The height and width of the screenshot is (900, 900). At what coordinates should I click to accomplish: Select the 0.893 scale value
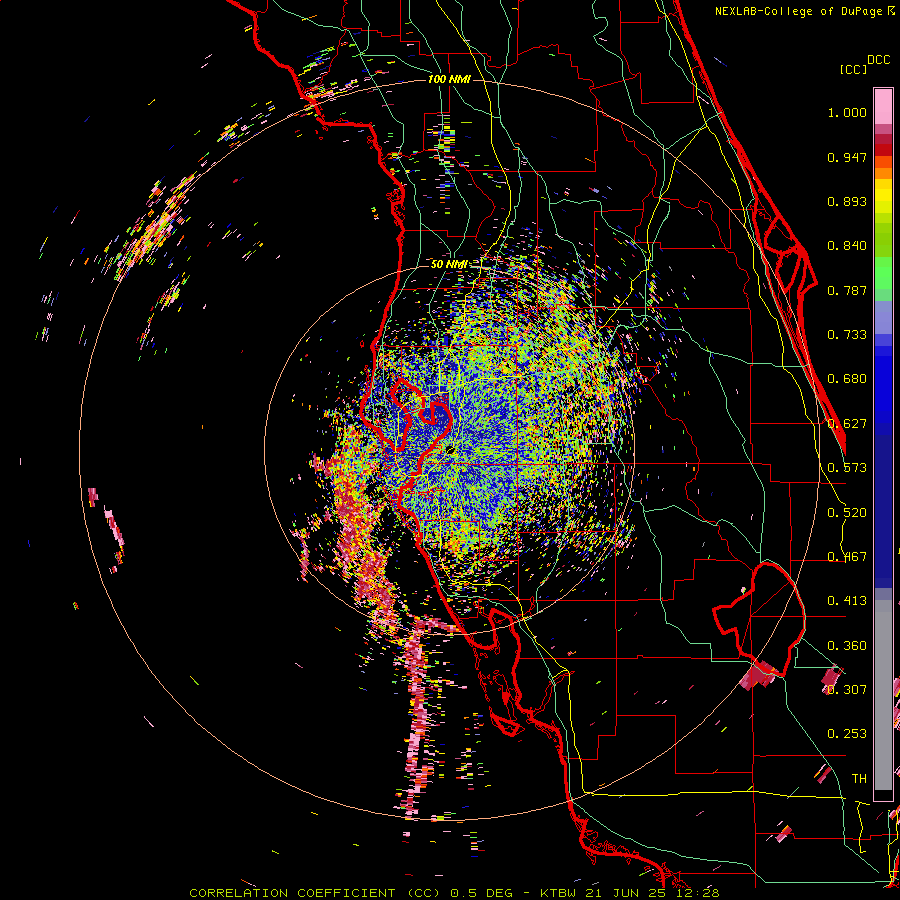click(847, 201)
